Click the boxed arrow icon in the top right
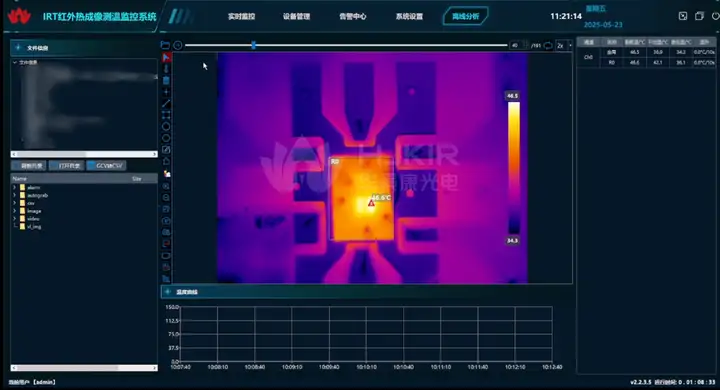 pyautogui.click(x=683, y=16)
